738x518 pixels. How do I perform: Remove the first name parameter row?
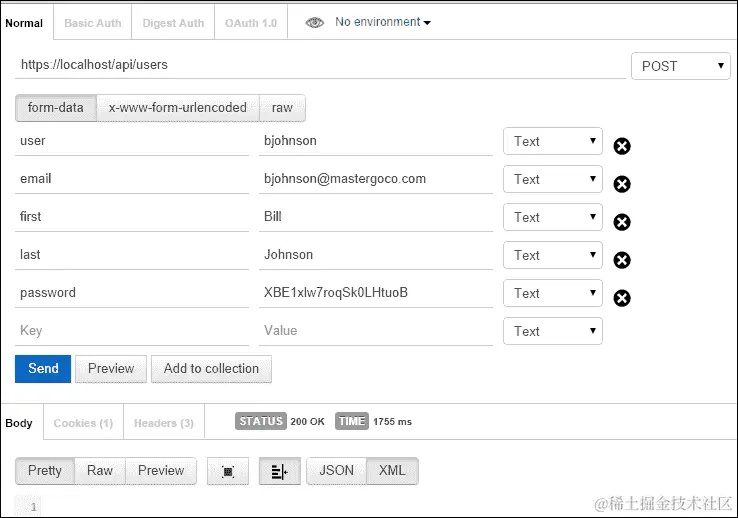tap(622, 222)
